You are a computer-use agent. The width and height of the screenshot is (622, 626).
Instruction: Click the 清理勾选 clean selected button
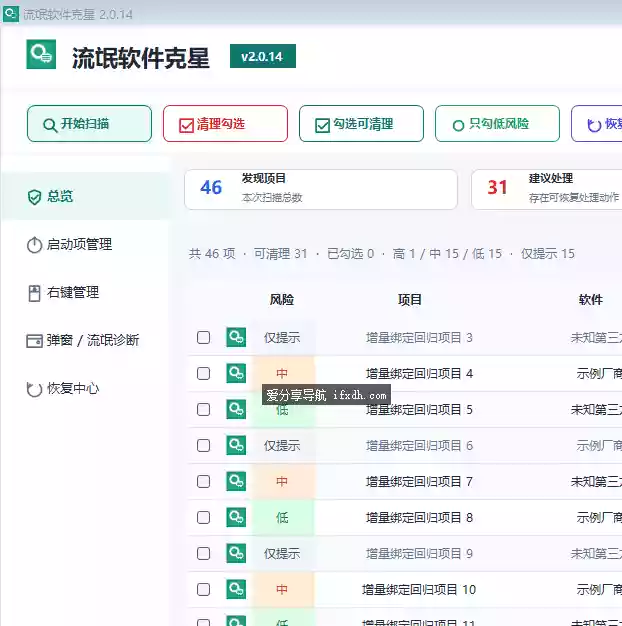click(x=225, y=124)
